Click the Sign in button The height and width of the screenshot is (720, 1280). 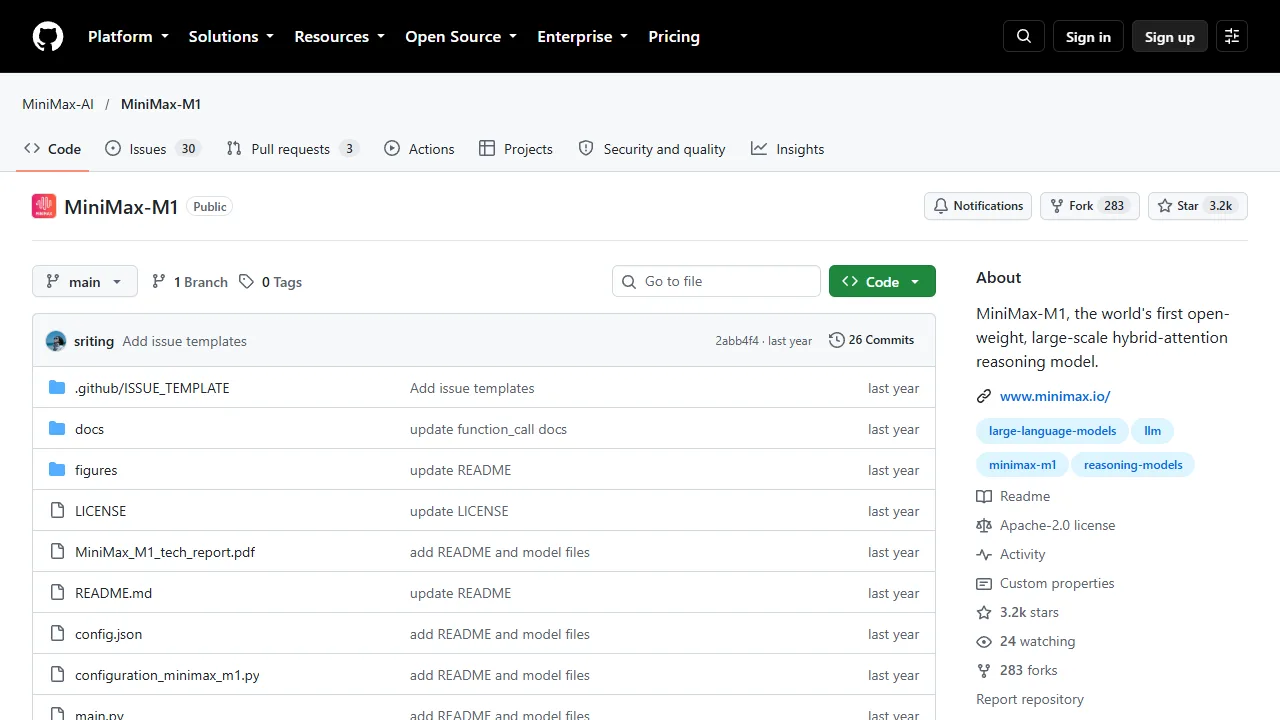[x=1088, y=37]
